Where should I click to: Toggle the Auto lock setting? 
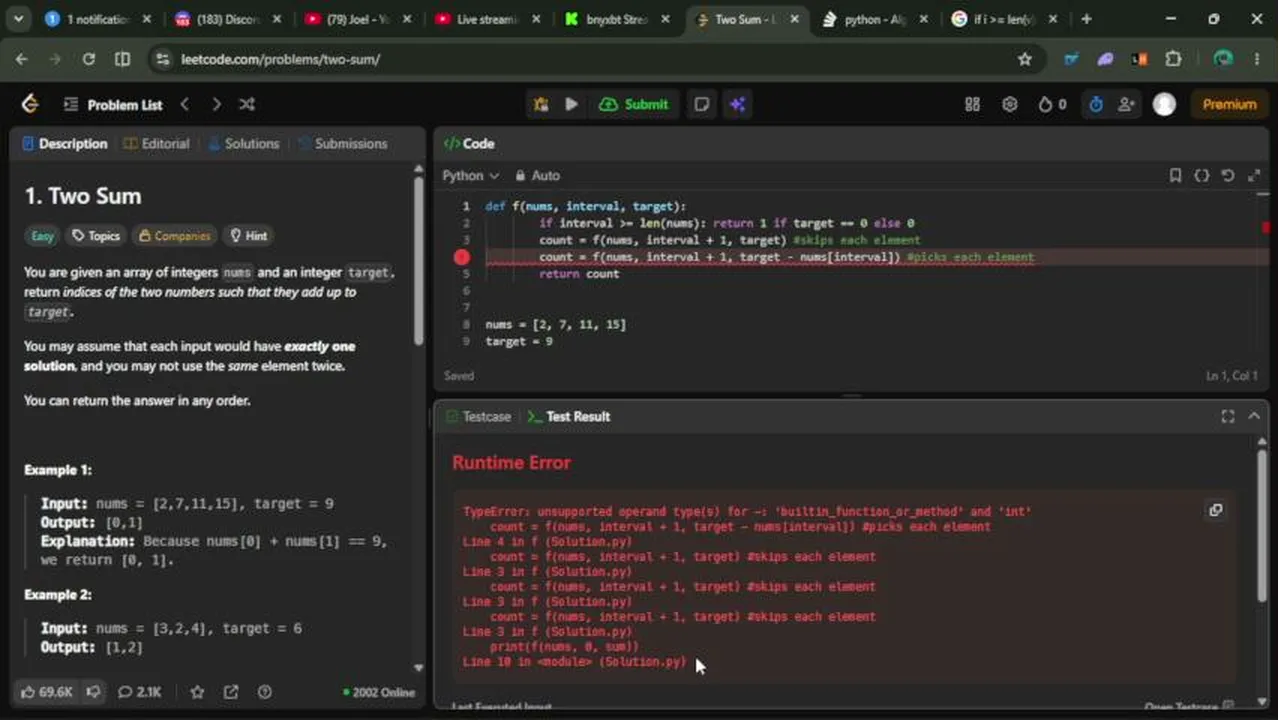click(538, 175)
